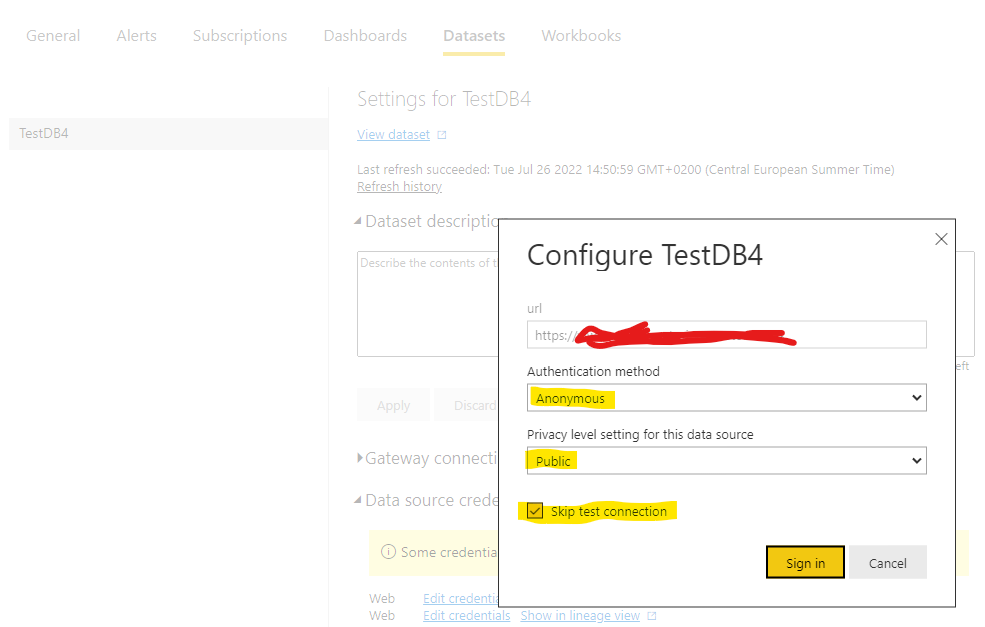
Task: Click the info icon in the credentials warning
Action: pyautogui.click(x=386, y=552)
